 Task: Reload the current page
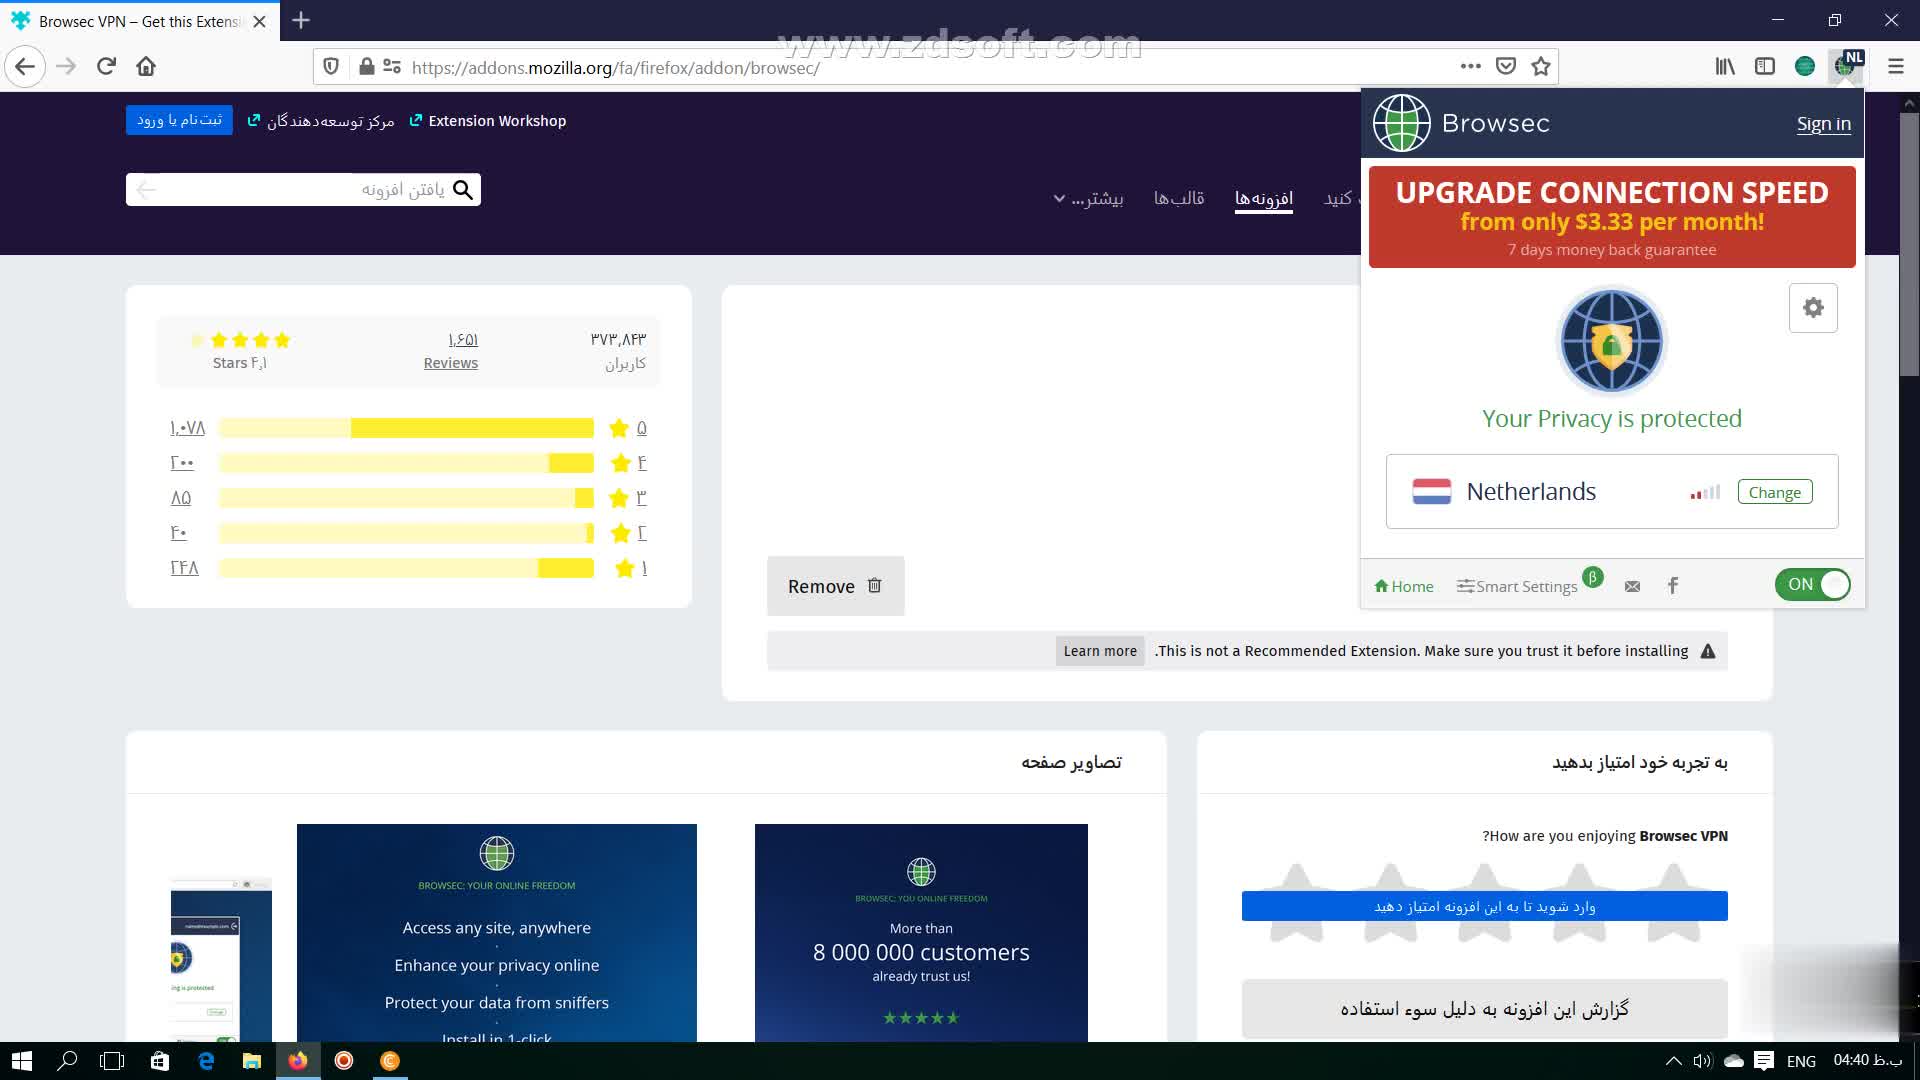(106, 66)
